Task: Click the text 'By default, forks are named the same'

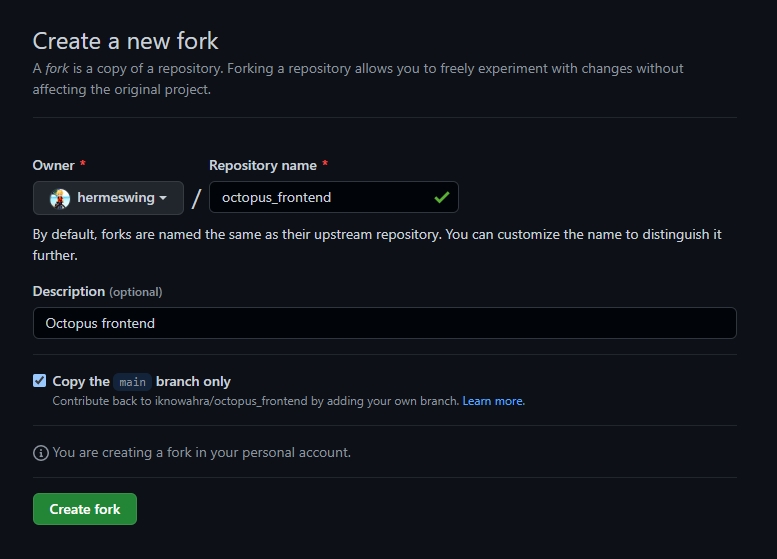Action: tap(148, 234)
